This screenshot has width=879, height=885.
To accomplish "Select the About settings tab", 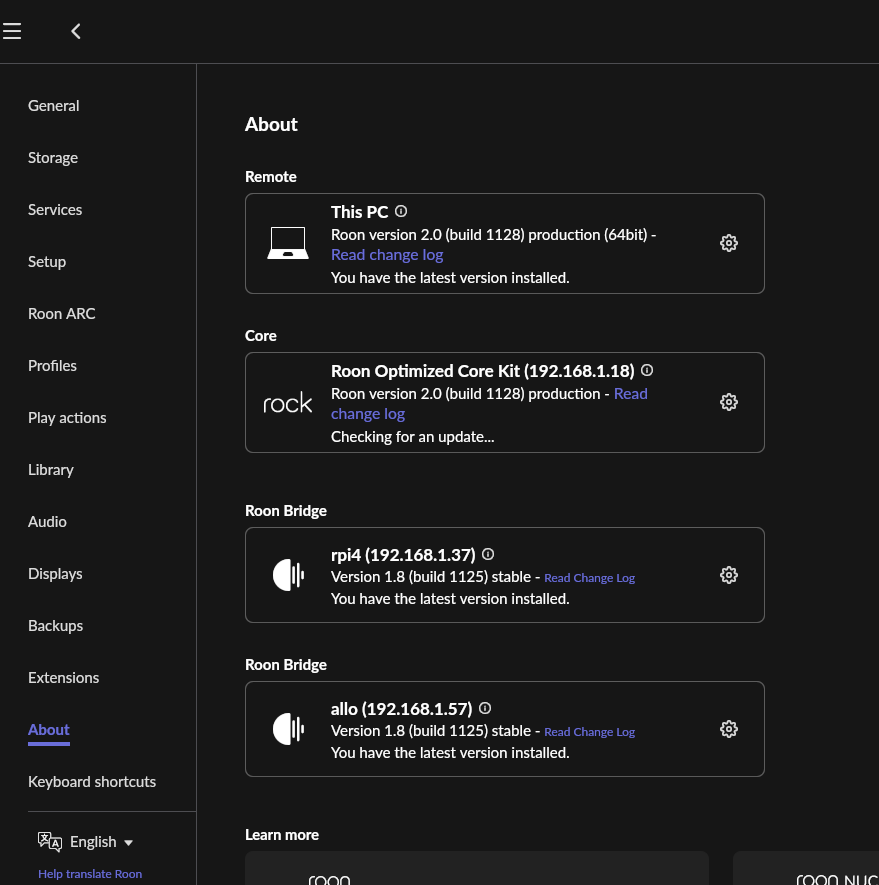I will [49, 730].
